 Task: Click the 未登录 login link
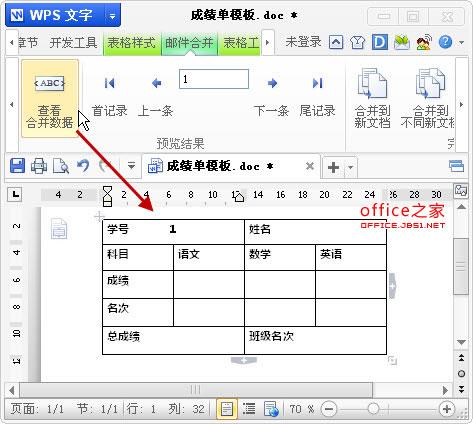[x=303, y=42]
